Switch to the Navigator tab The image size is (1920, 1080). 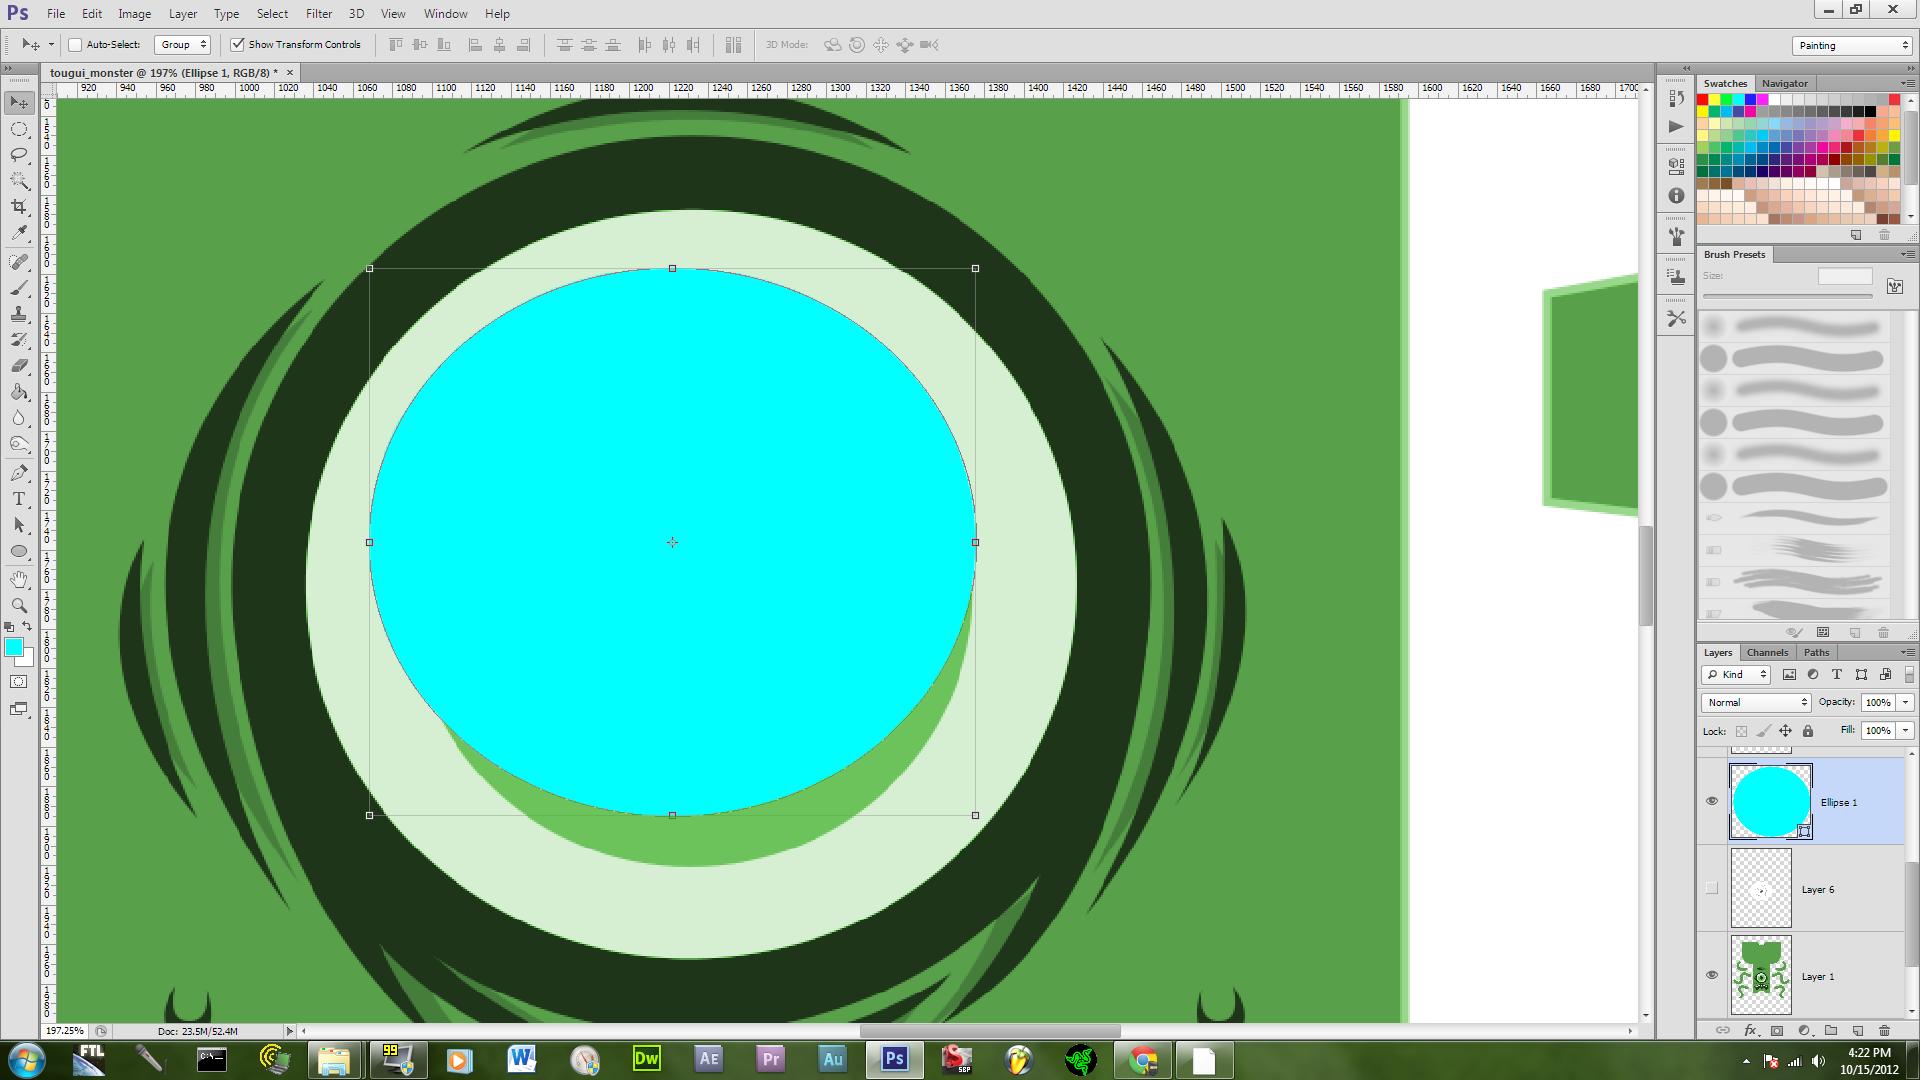[1784, 83]
